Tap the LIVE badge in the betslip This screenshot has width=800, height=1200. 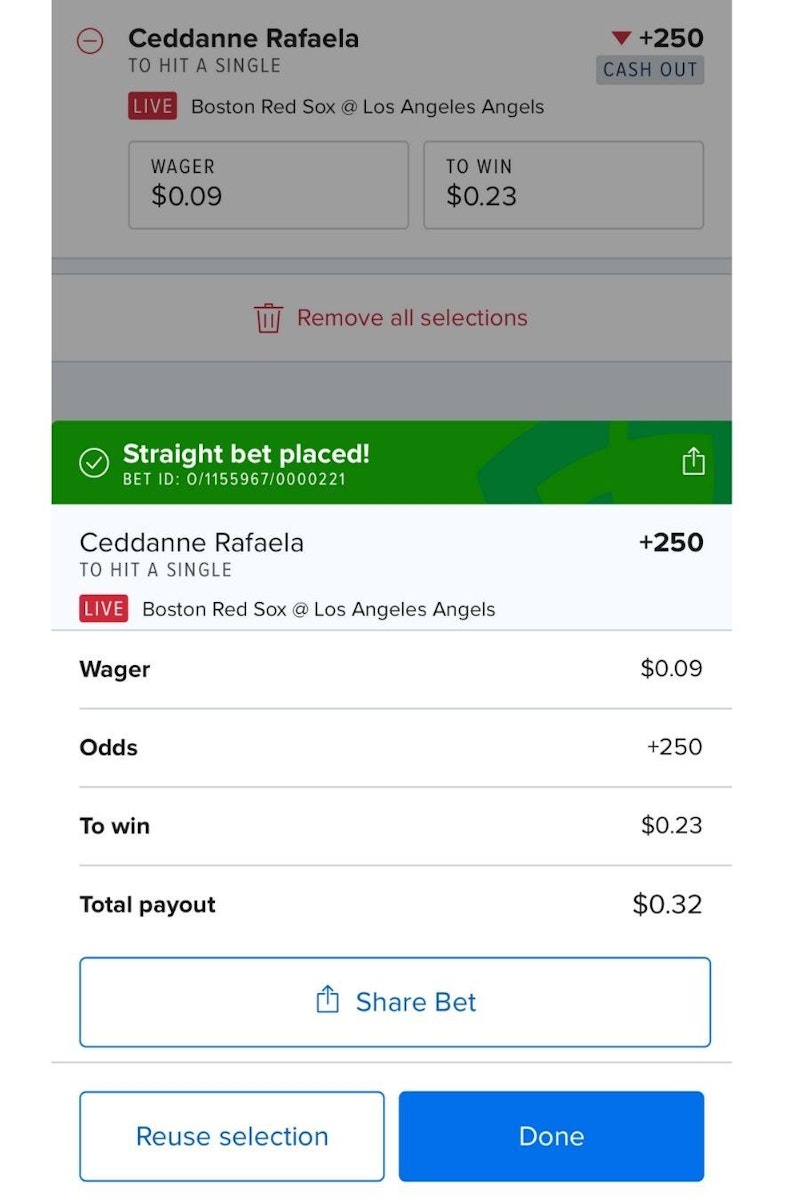coord(152,107)
